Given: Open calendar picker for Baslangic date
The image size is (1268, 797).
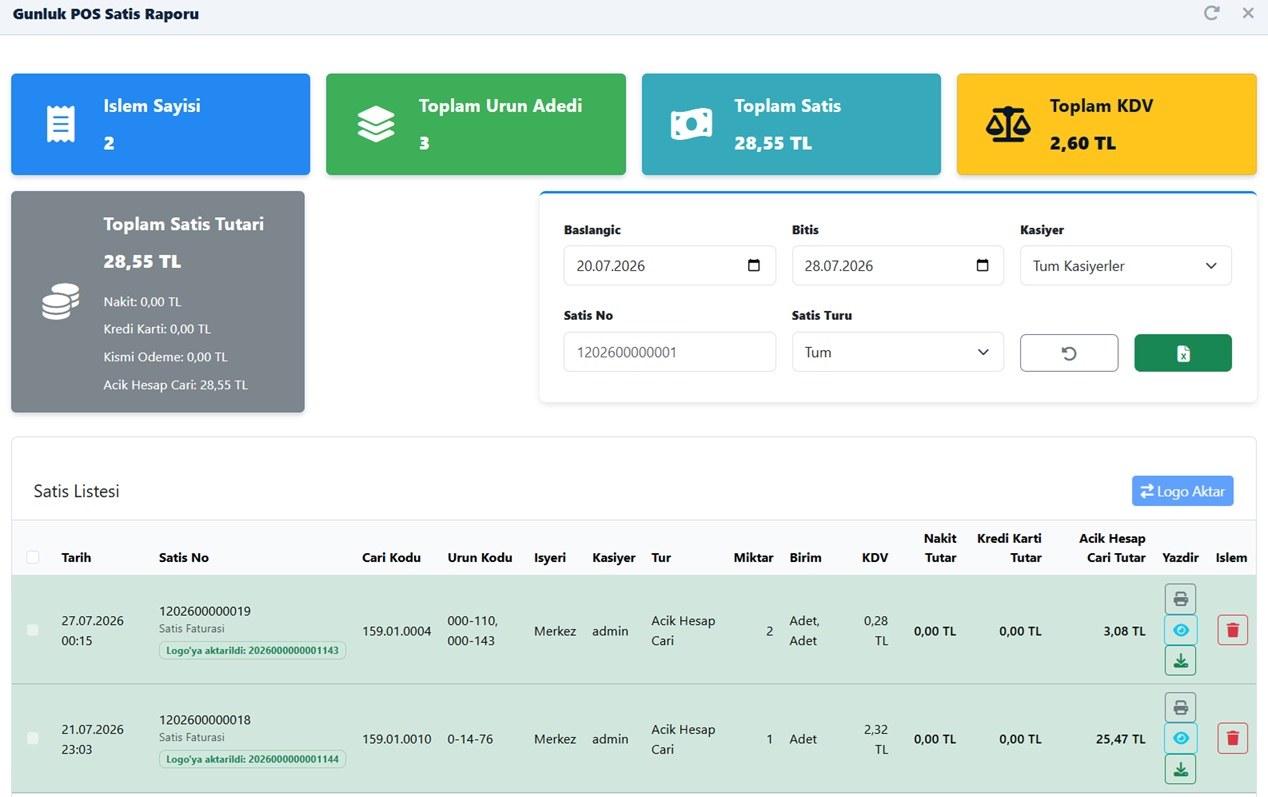Looking at the screenshot, I should [x=754, y=266].
